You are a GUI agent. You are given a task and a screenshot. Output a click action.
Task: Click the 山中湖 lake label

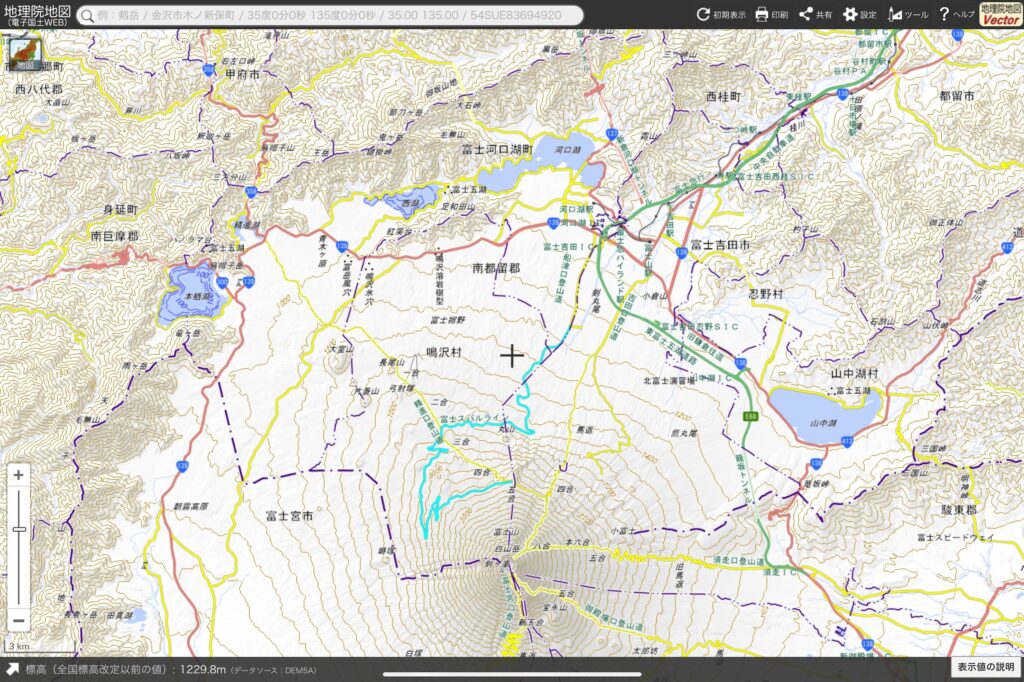pos(823,423)
